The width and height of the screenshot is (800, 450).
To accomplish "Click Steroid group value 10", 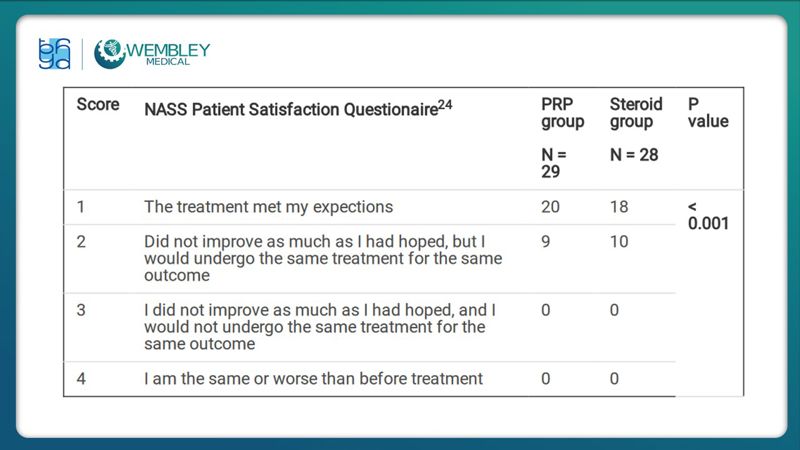I will click(619, 242).
